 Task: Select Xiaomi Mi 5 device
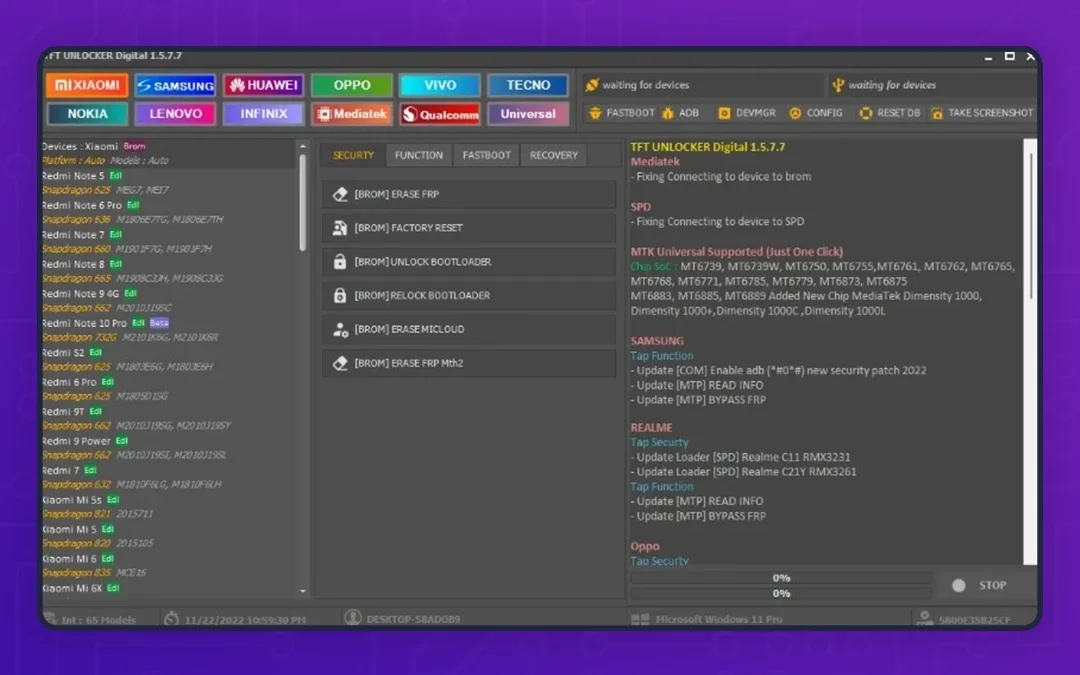coord(169,537)
